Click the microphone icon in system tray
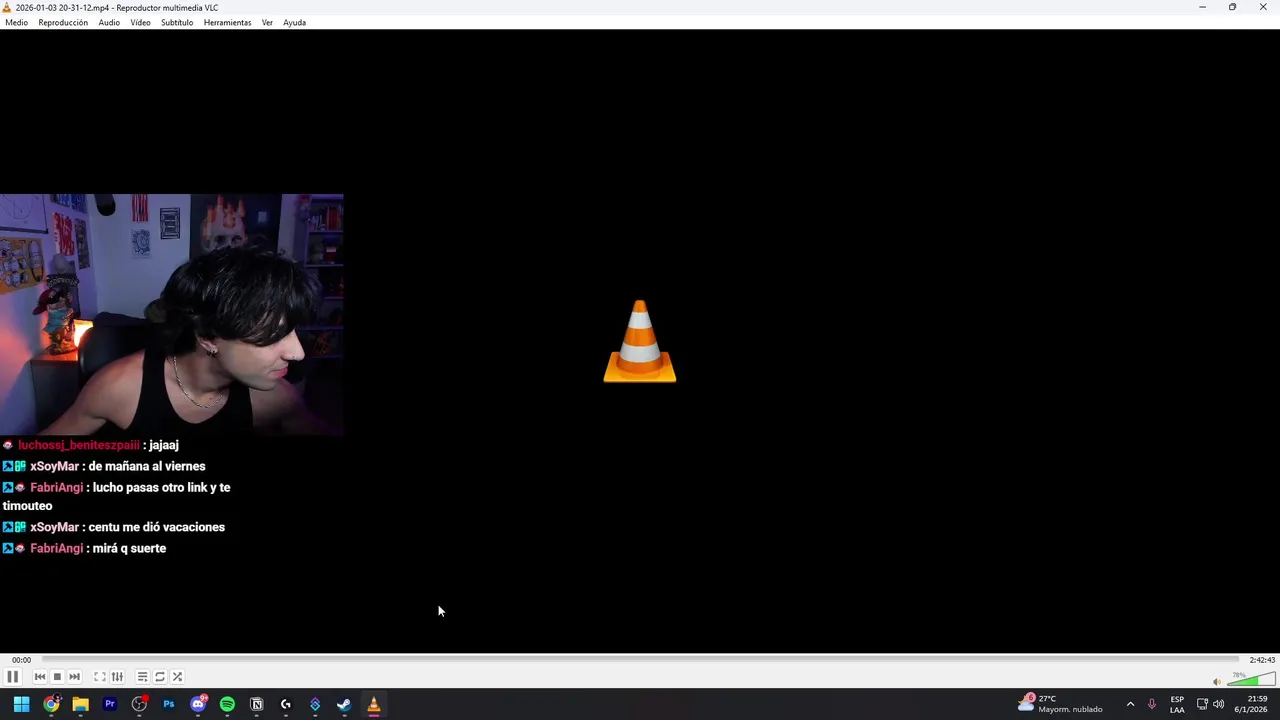 pyautogui.click(x=1152, y=704)
